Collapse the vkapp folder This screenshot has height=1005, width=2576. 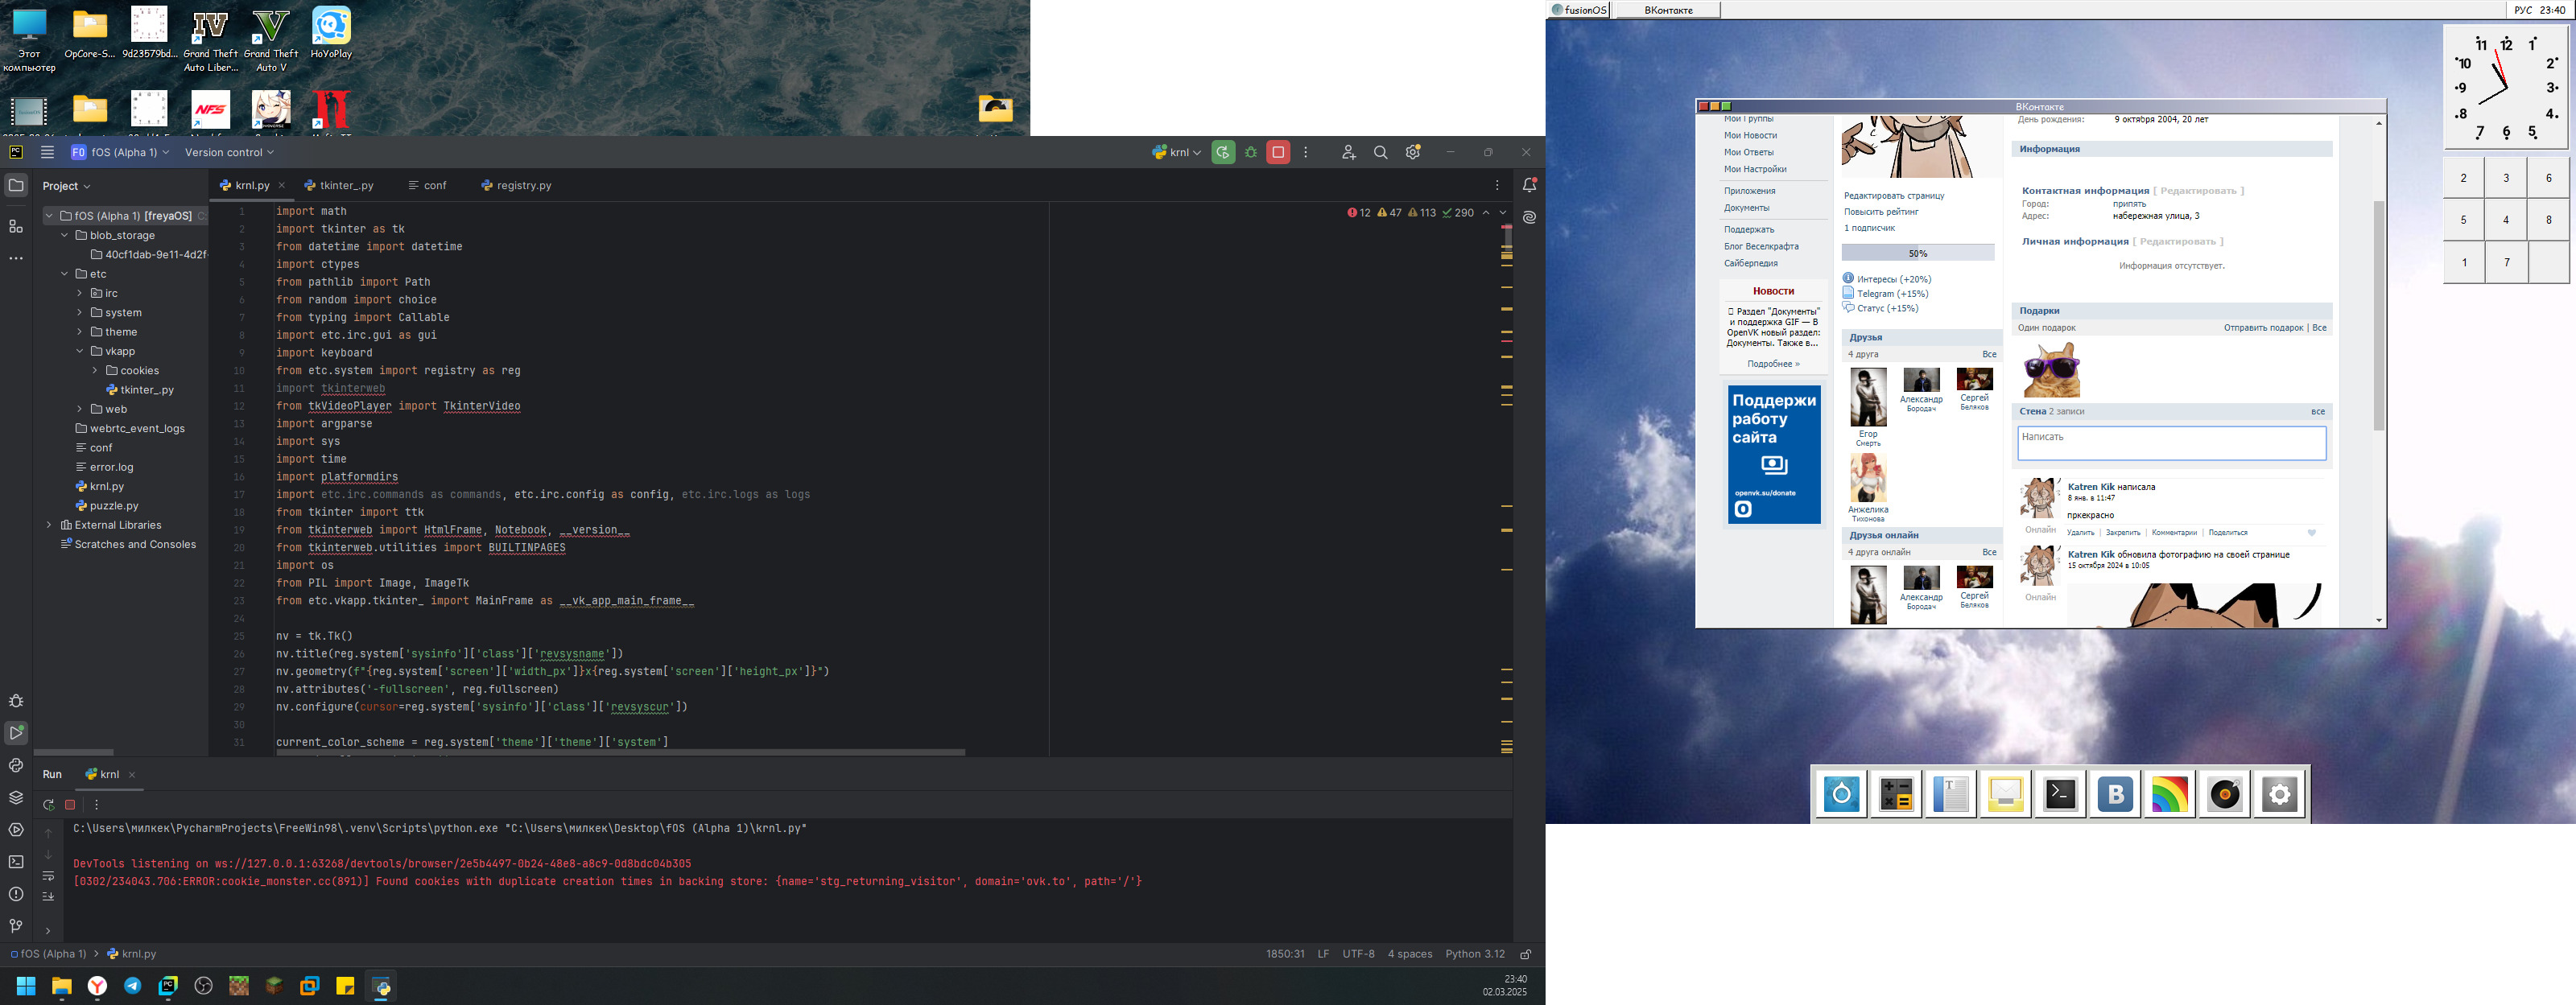80,351
